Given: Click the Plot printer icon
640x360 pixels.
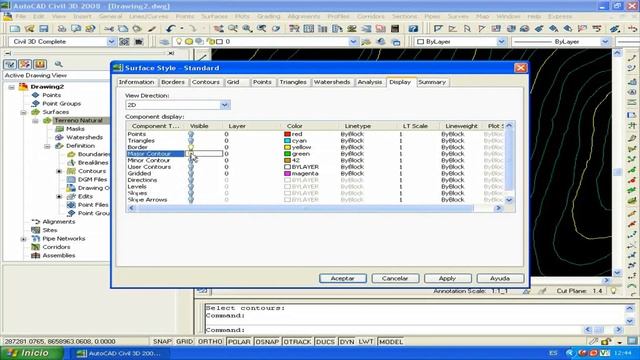Looking at the screenshot, I should pyautogui.click(x=62, y=29).
